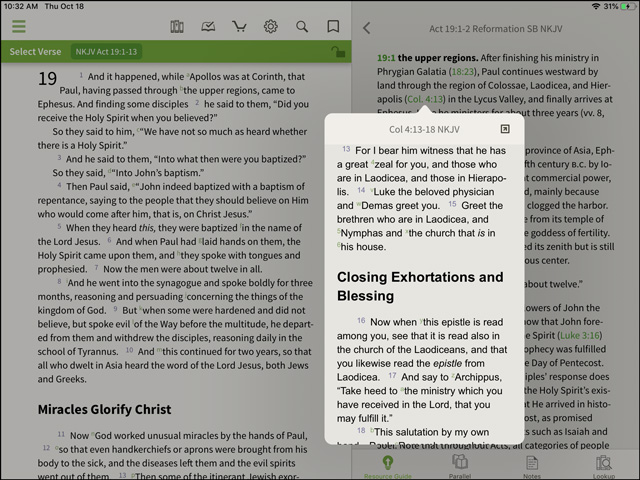Tap the Closing Exhortations and Blessing heading
Screen dimensions: 640x480
pos(420,286)
